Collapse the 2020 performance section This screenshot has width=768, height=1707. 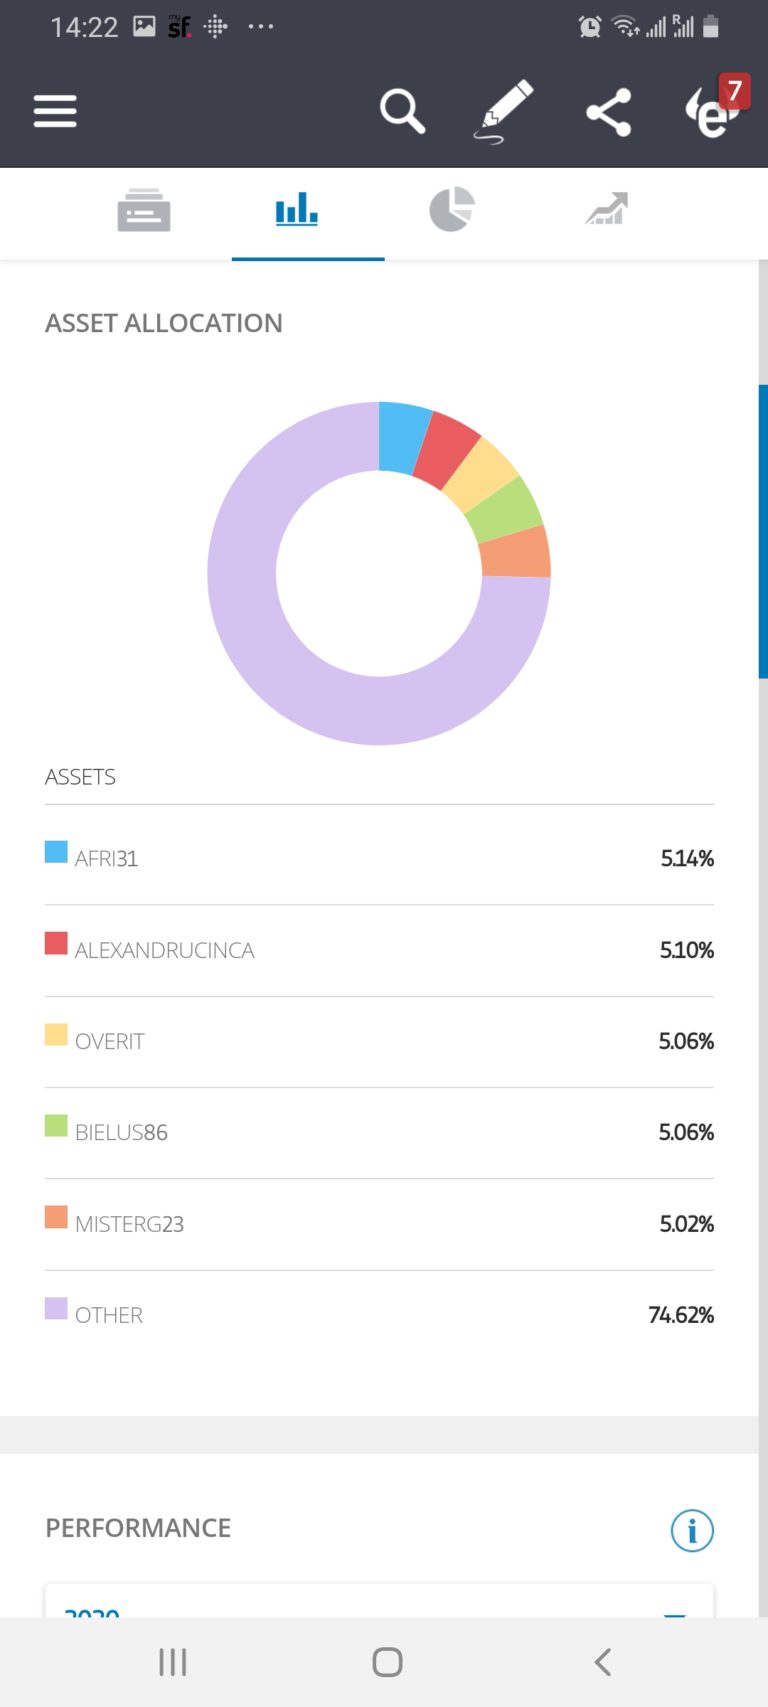674,1614
